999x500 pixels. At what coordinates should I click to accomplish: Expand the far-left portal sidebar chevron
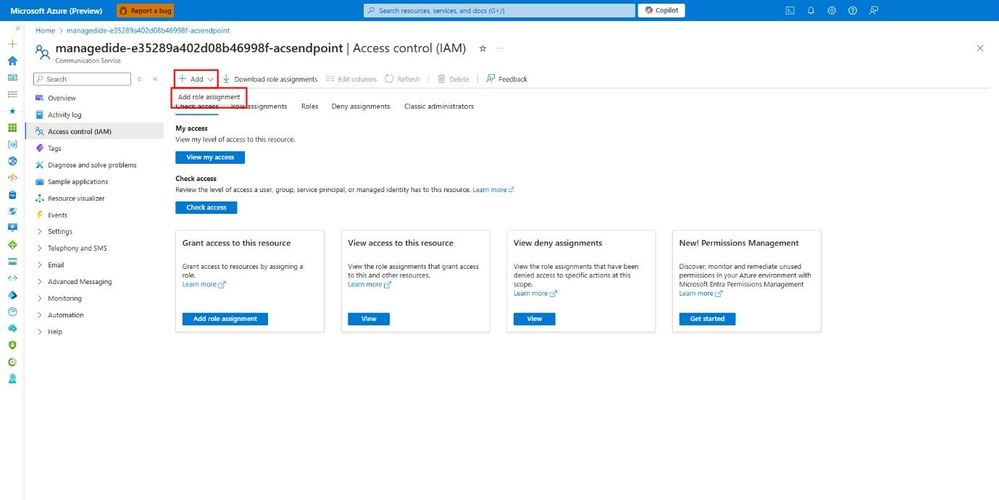point(17,28)
